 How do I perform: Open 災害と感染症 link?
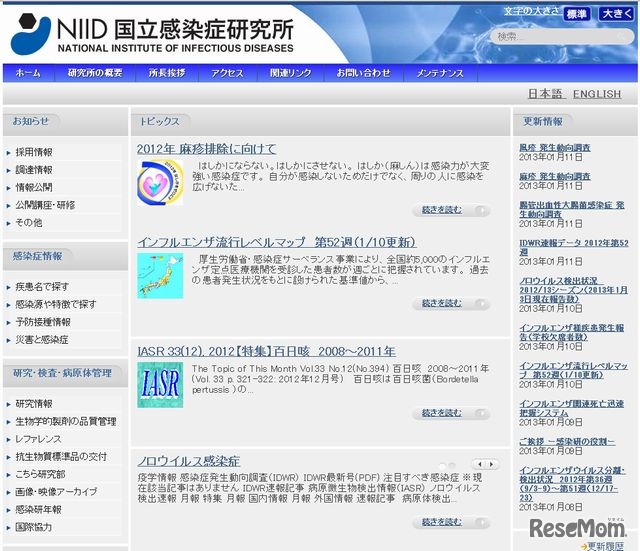click(x=42, y=340)
